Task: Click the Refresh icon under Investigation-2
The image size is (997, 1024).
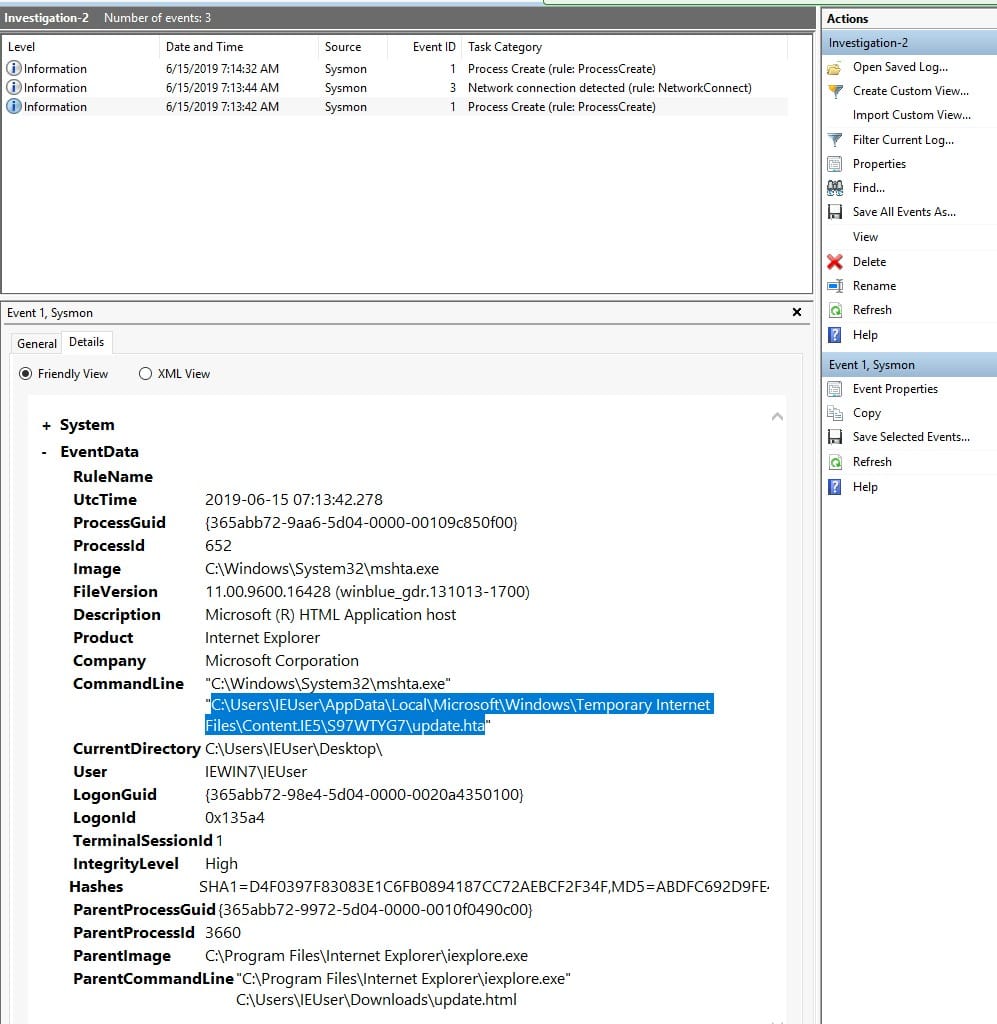Action: click(x=834, y=310)
